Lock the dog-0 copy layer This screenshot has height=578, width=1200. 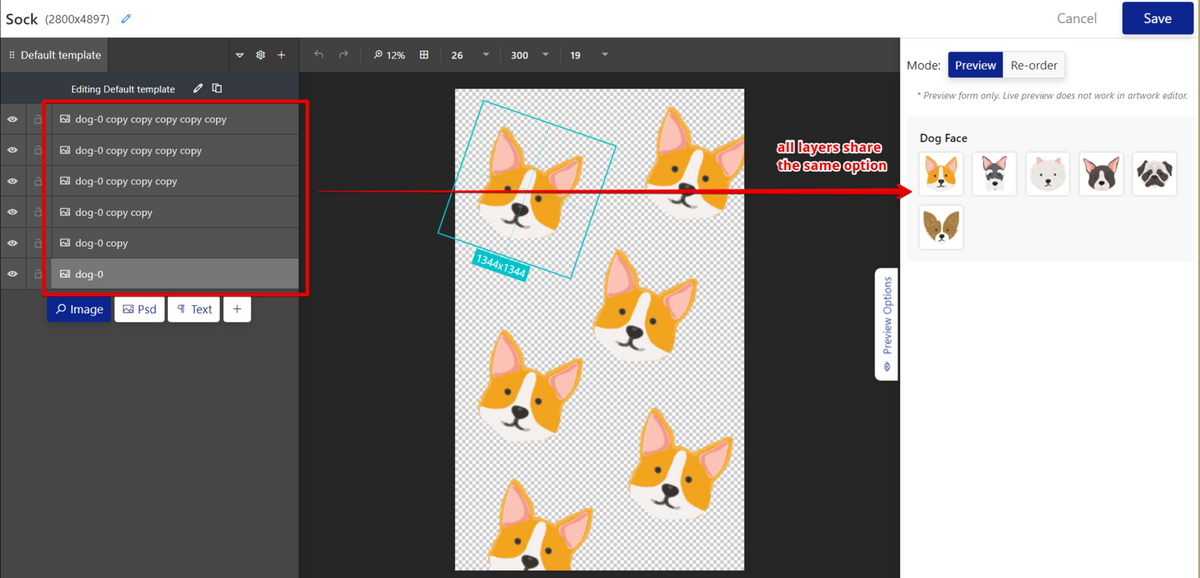point(38,243)
